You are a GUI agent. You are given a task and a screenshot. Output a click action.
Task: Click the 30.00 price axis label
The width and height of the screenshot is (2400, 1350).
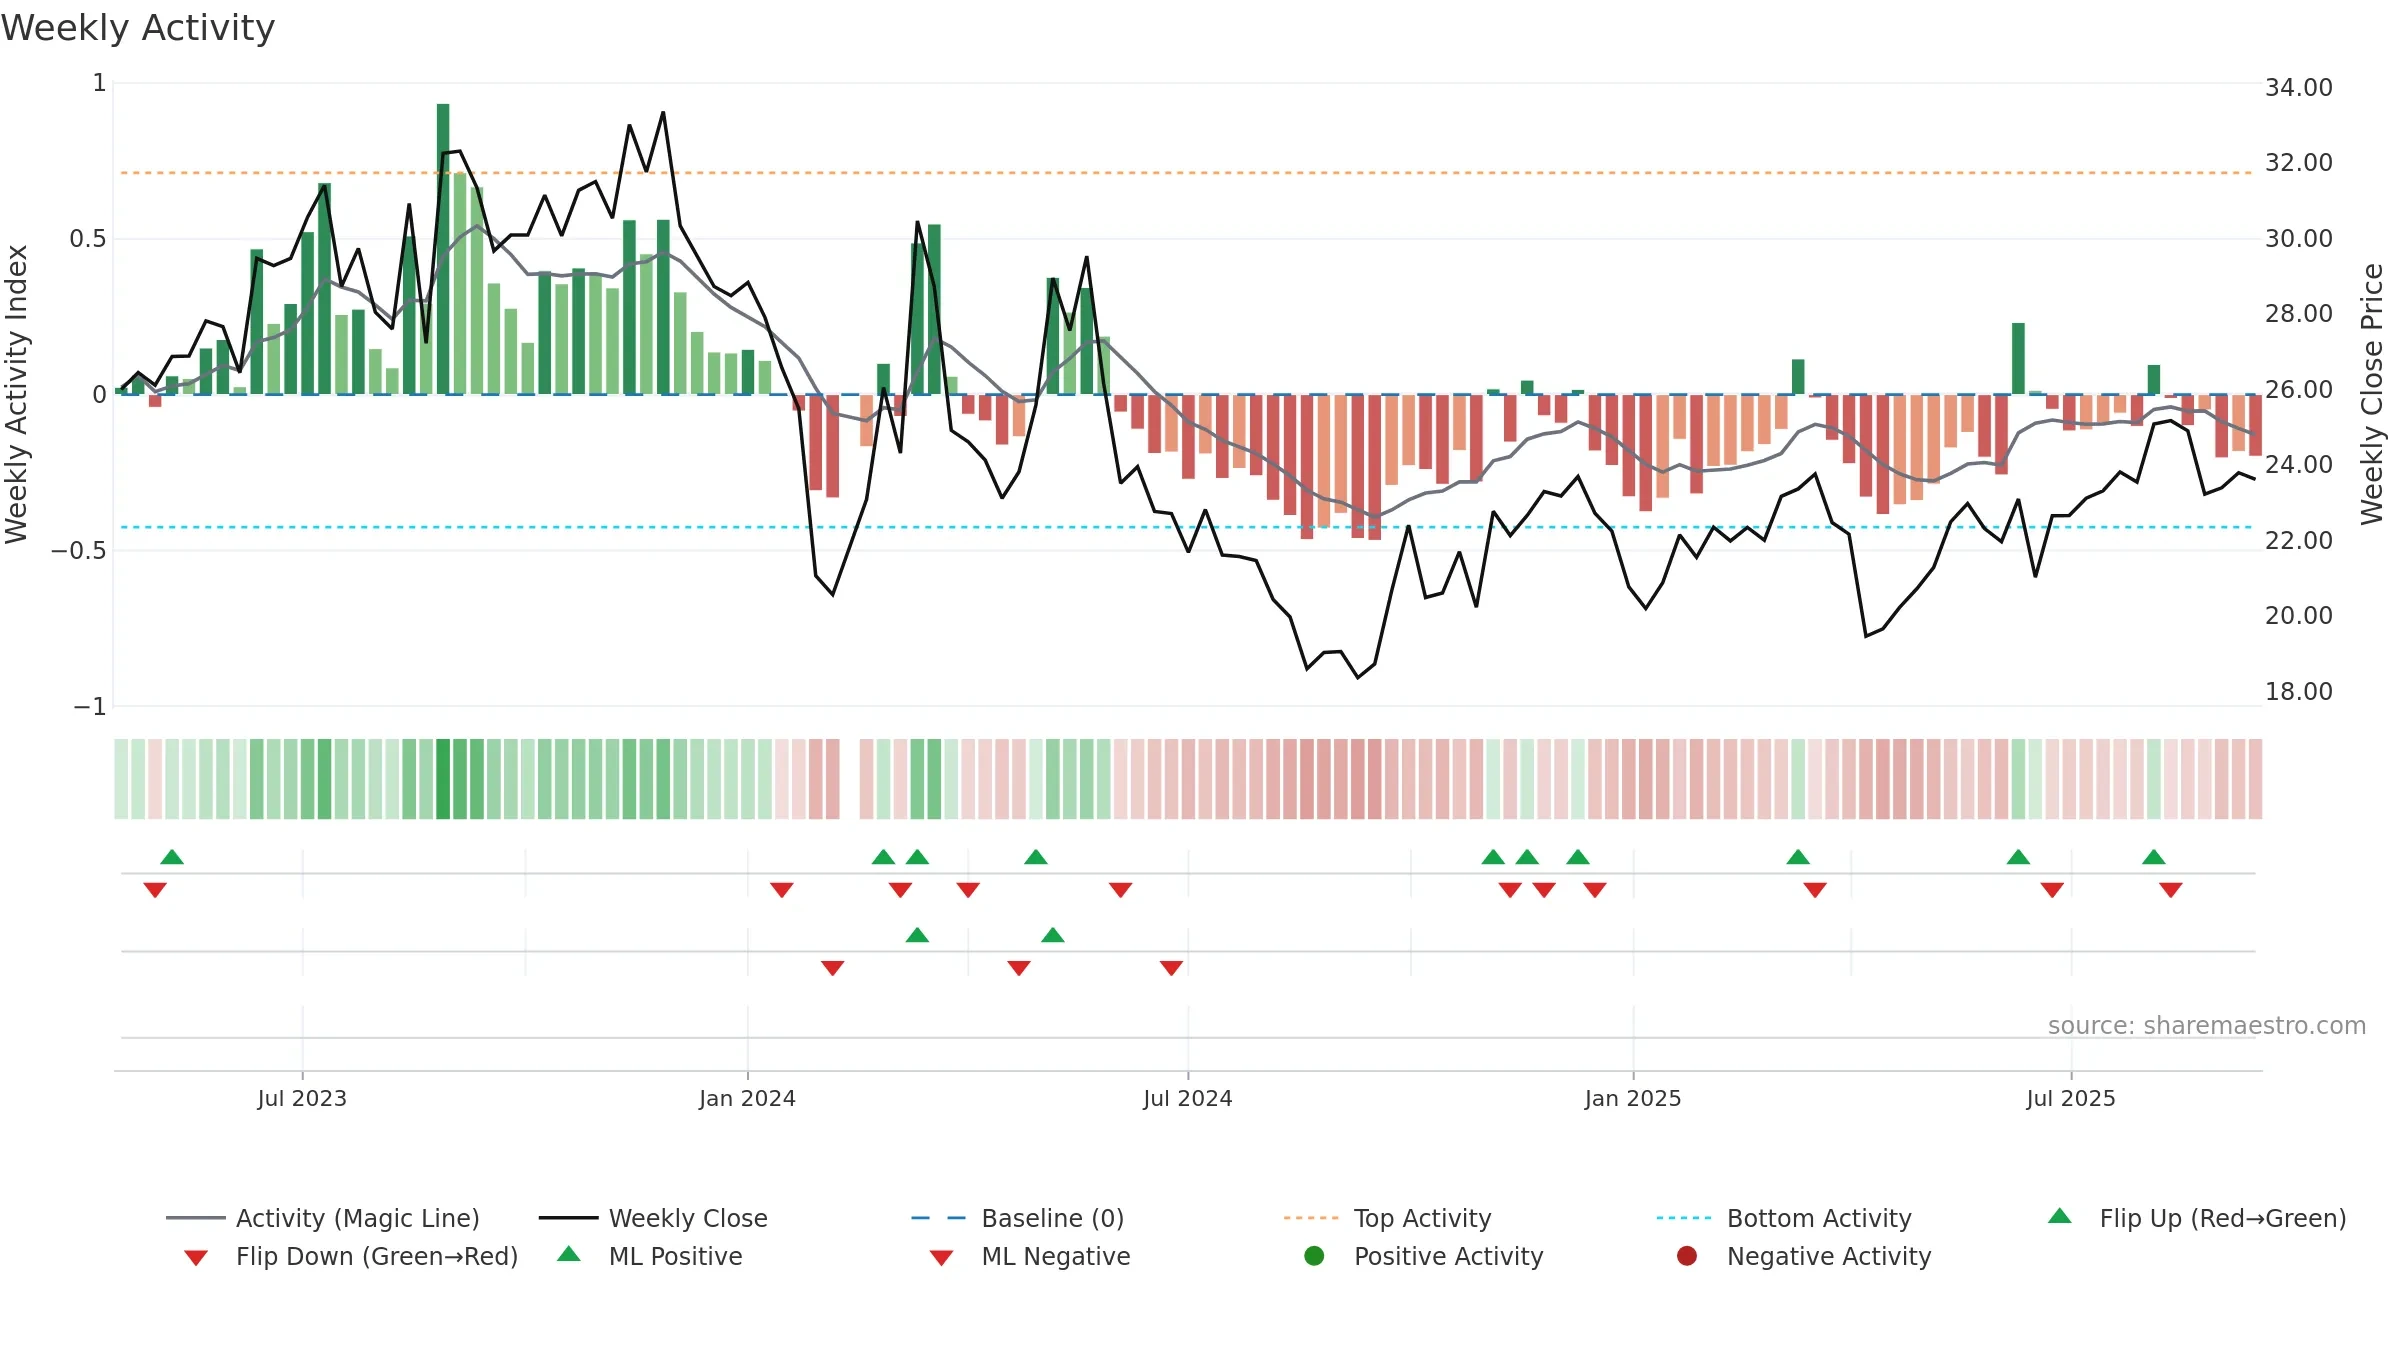2299,239
